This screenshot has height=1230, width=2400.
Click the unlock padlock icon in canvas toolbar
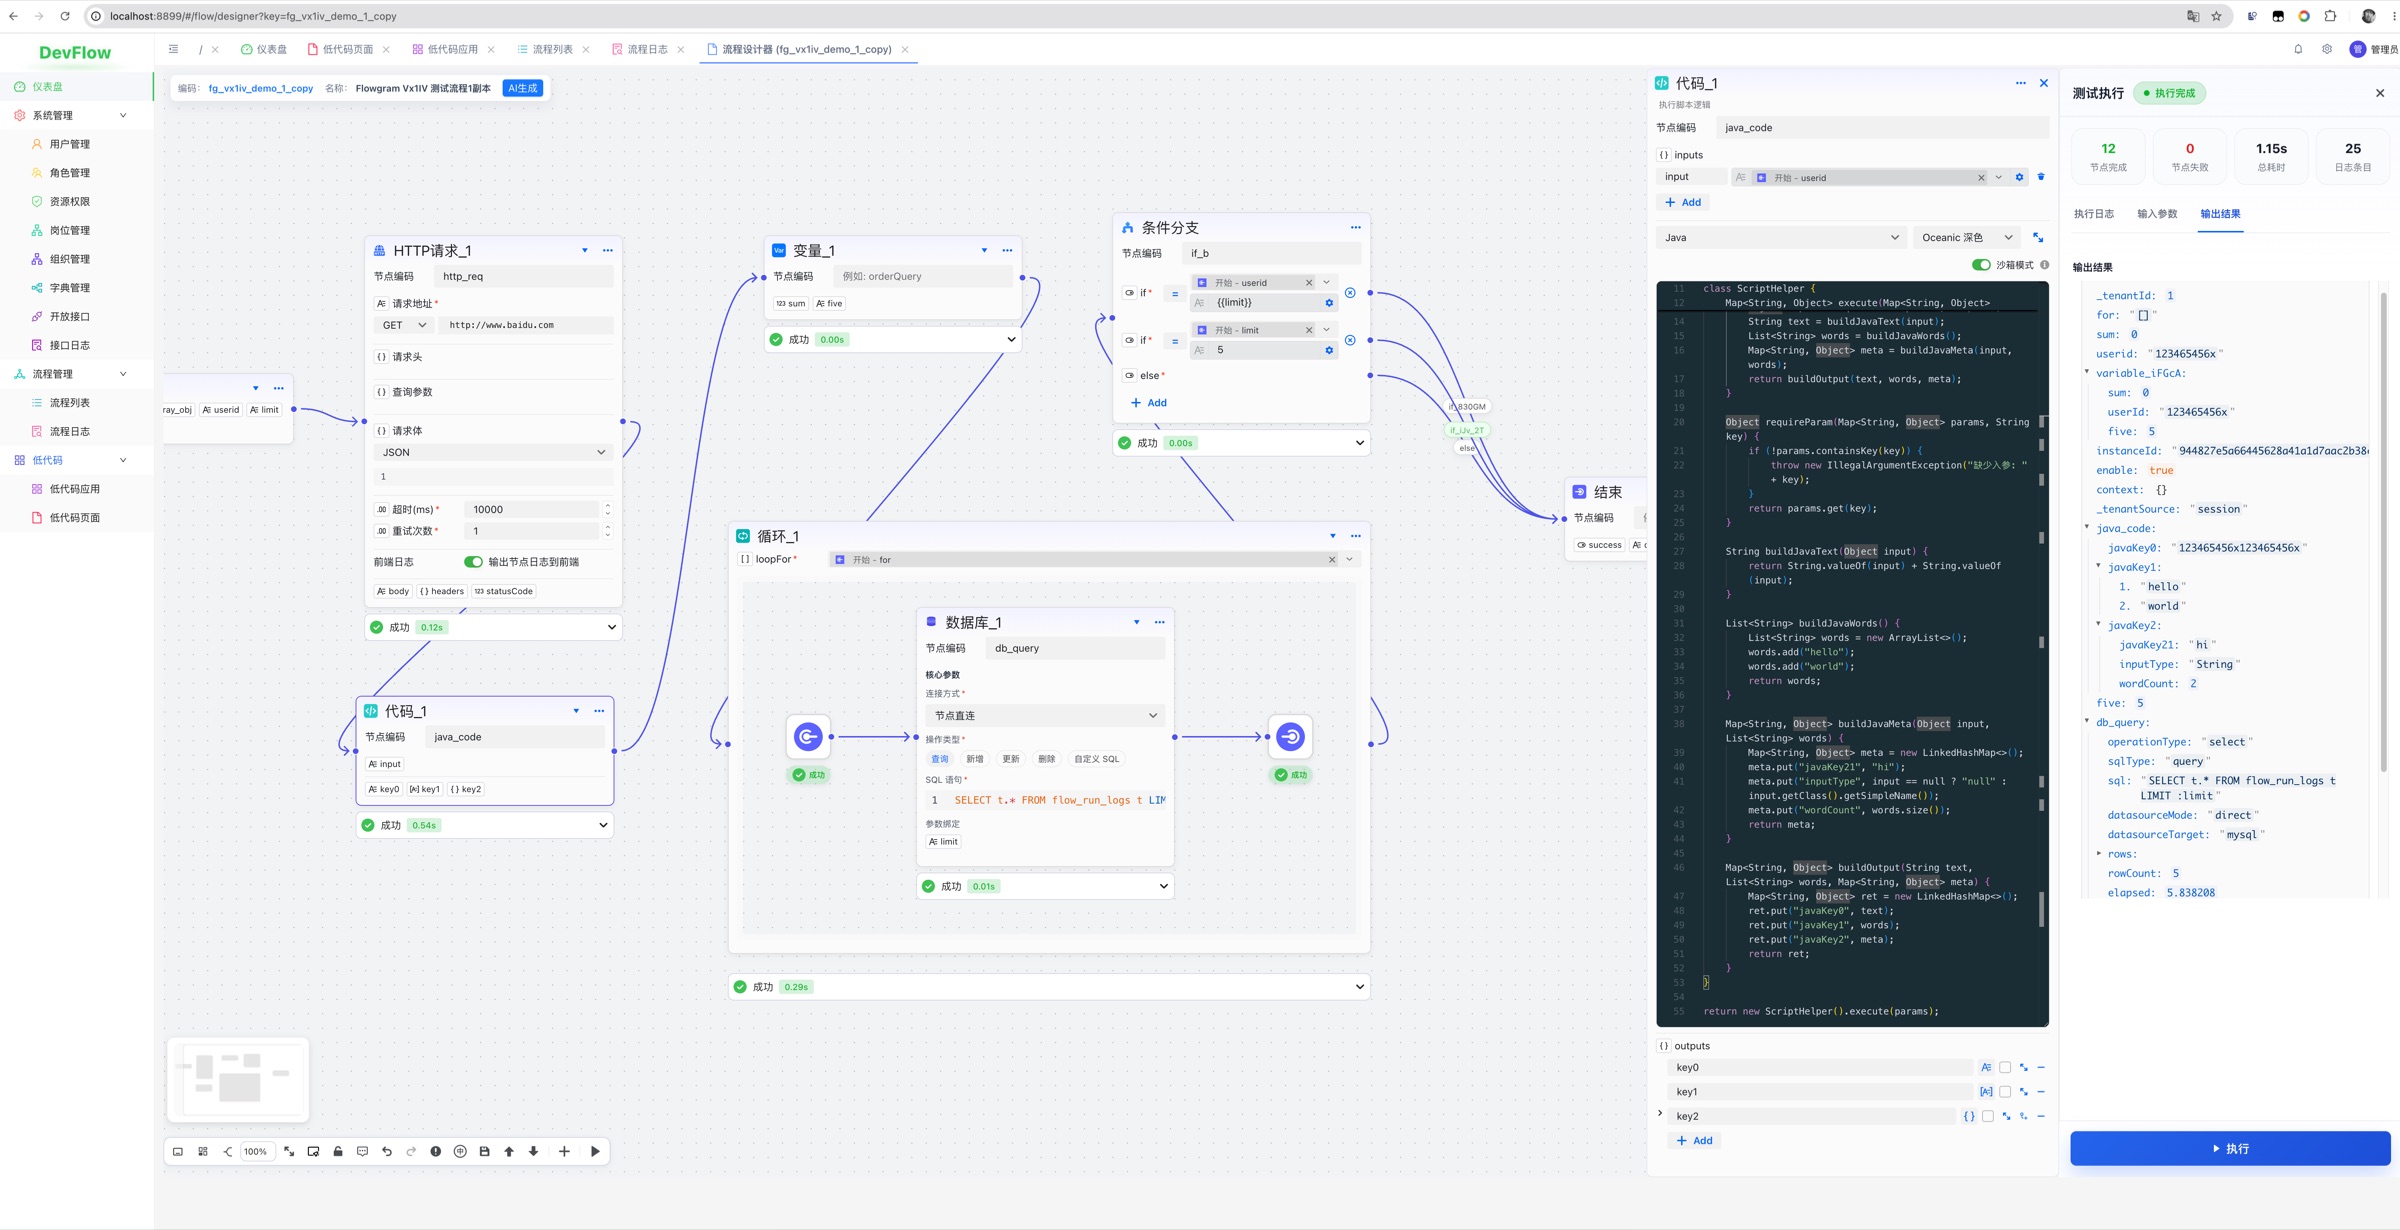(x=338, y=1152)
